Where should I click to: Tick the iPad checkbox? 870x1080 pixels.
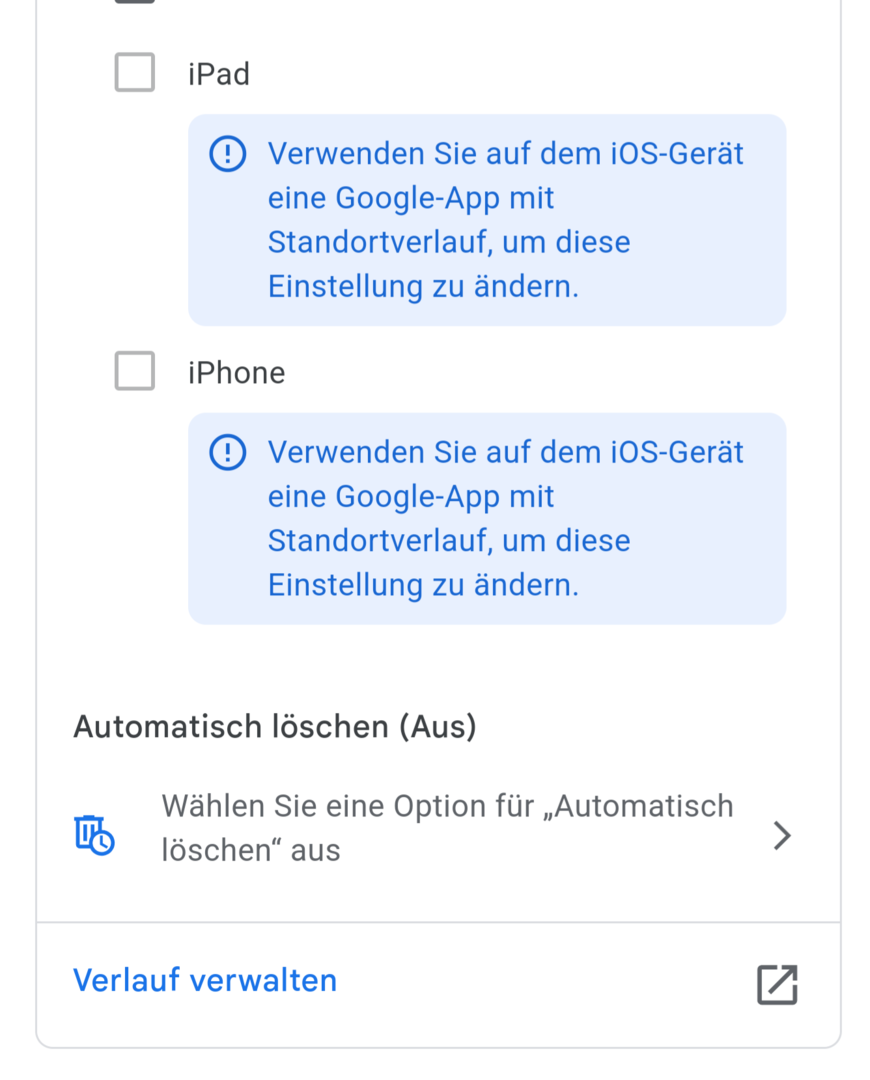[x=135, y=73]
